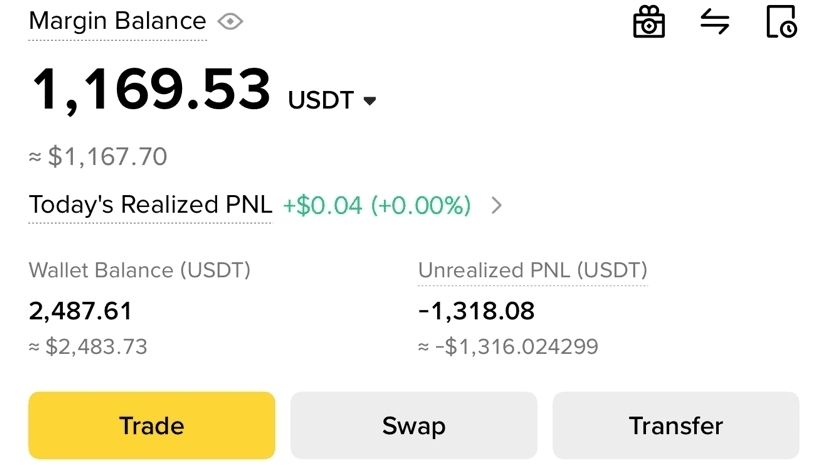Tap the ≈ -$1,316.024299 USD estimate
Image resolution: width=828 pixels, height=465 pixels.
coord(508,347)
